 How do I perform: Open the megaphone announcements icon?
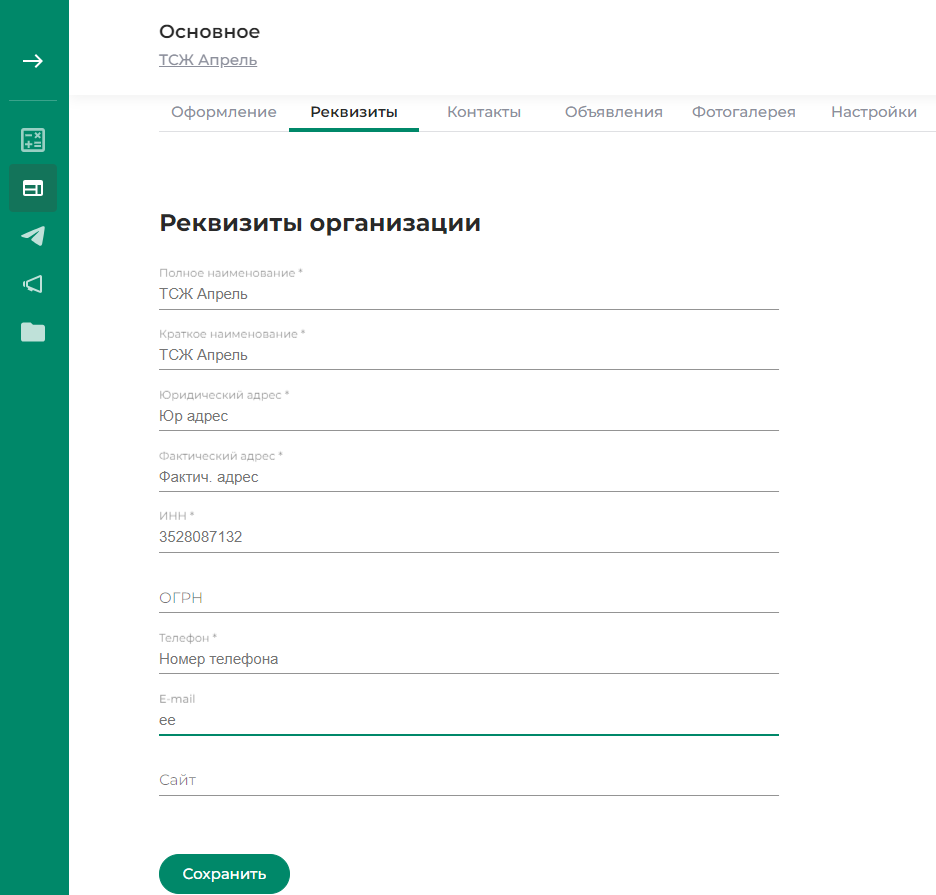[x=33, y=284]
